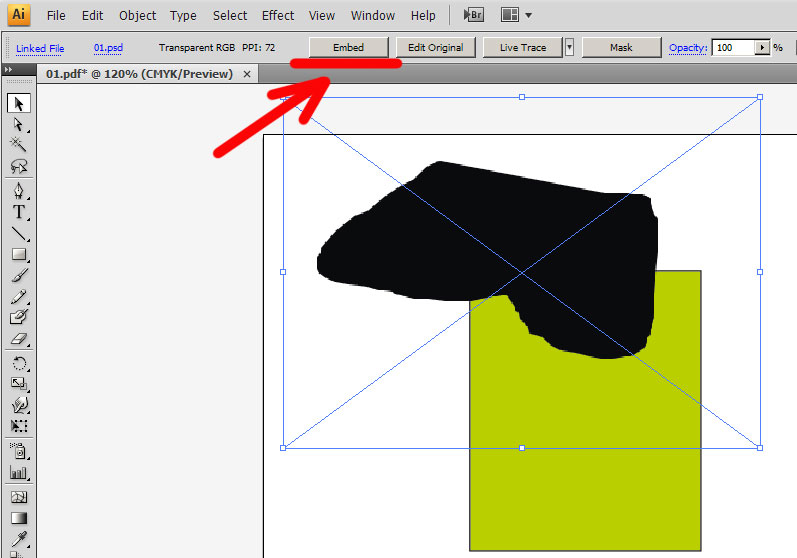The width and height of the screenshot is (797, 558).
Task: Open Adobe Bridge via Br icon
Action: pyautogui.click(x=473, y=15)
